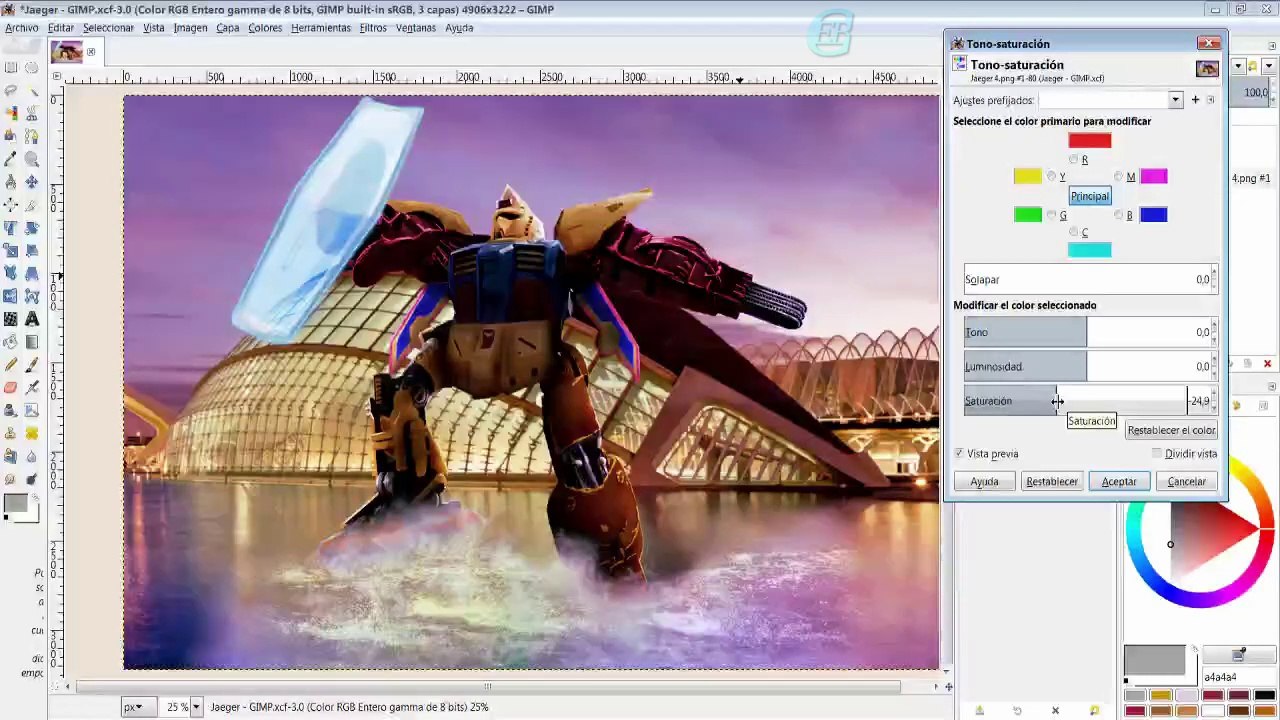Screen dimensions: 1280x720
Task: Adjust the Saturación slider
Action: (1090, 401)
